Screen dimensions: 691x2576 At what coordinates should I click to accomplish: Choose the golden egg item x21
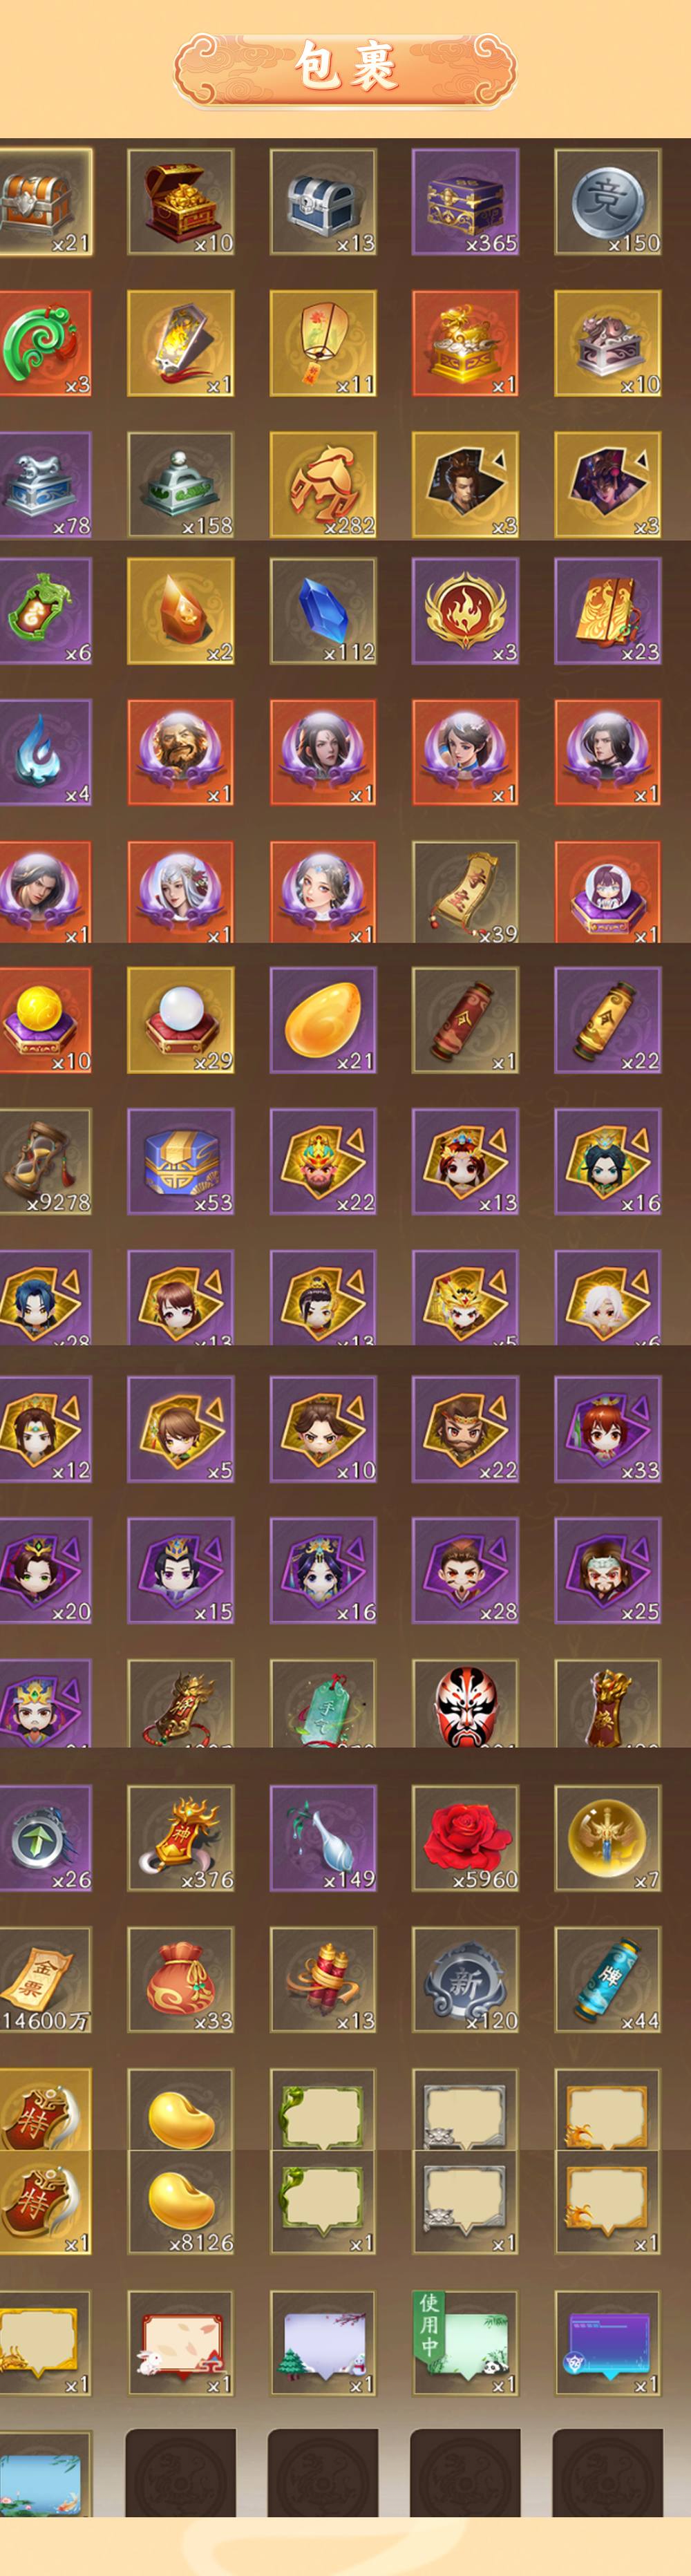pyautogui.click(x=323, y=1020)
